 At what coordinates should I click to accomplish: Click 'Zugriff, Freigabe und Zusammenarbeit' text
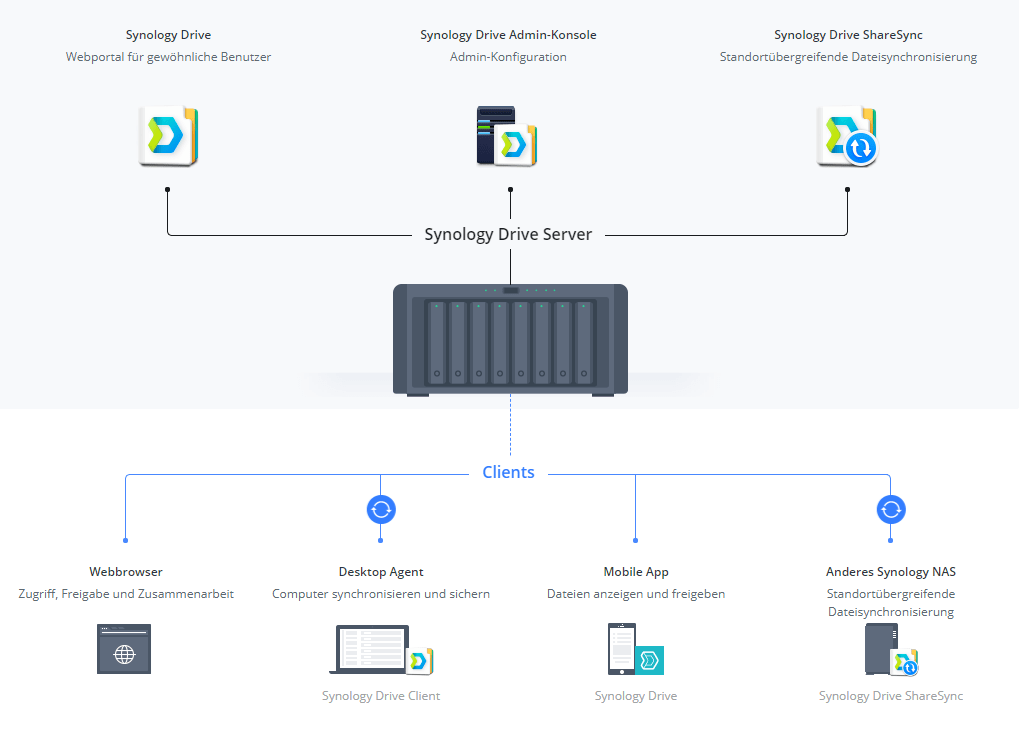(x=126, y=594)
